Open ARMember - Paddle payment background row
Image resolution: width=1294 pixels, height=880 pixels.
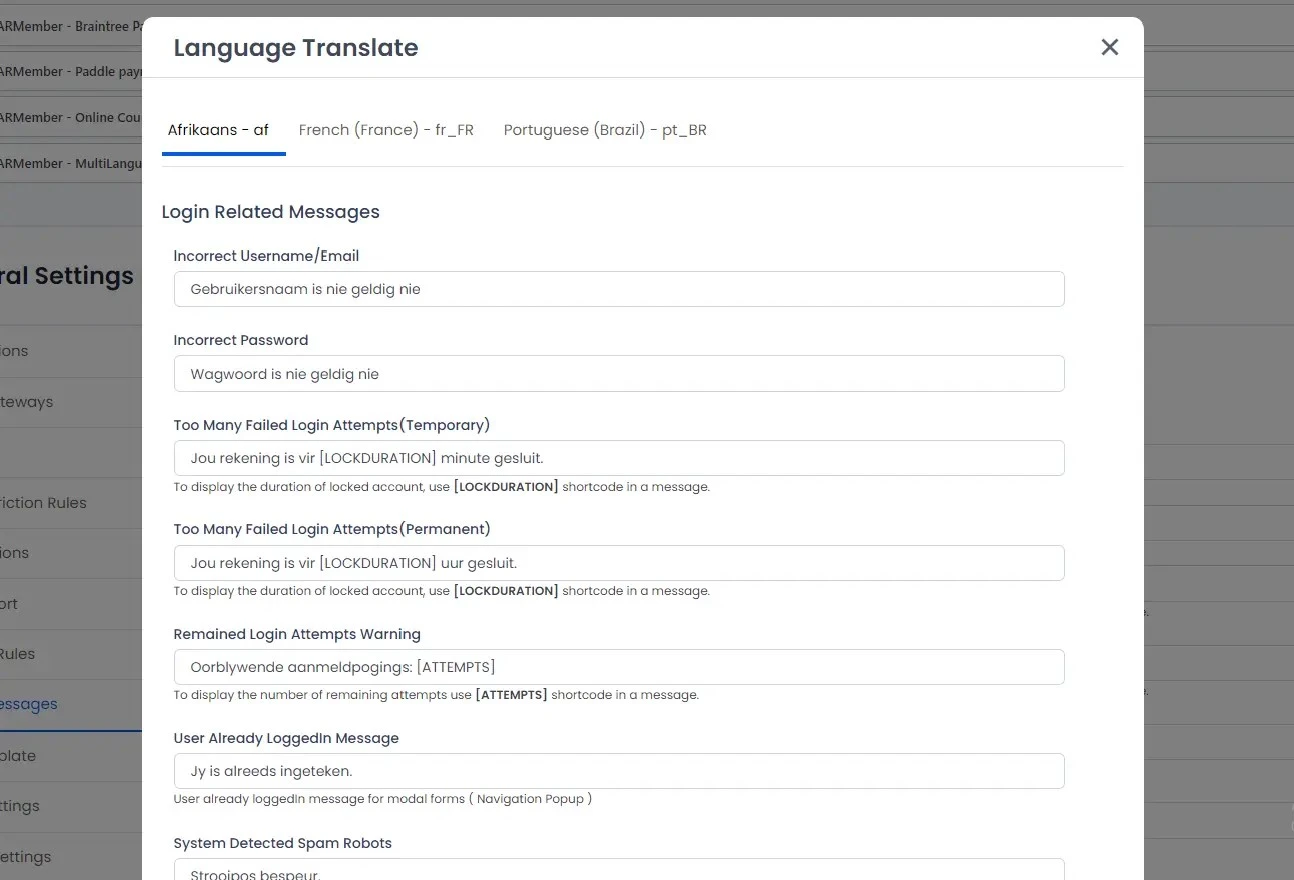(x=70, y=72)
